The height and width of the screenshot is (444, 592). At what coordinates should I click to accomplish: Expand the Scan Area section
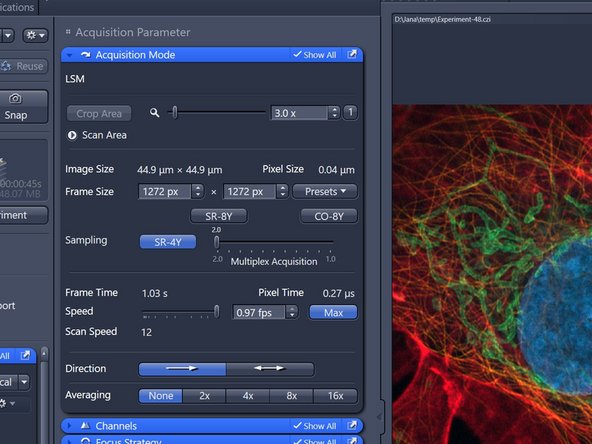click(x=72, y=135)
